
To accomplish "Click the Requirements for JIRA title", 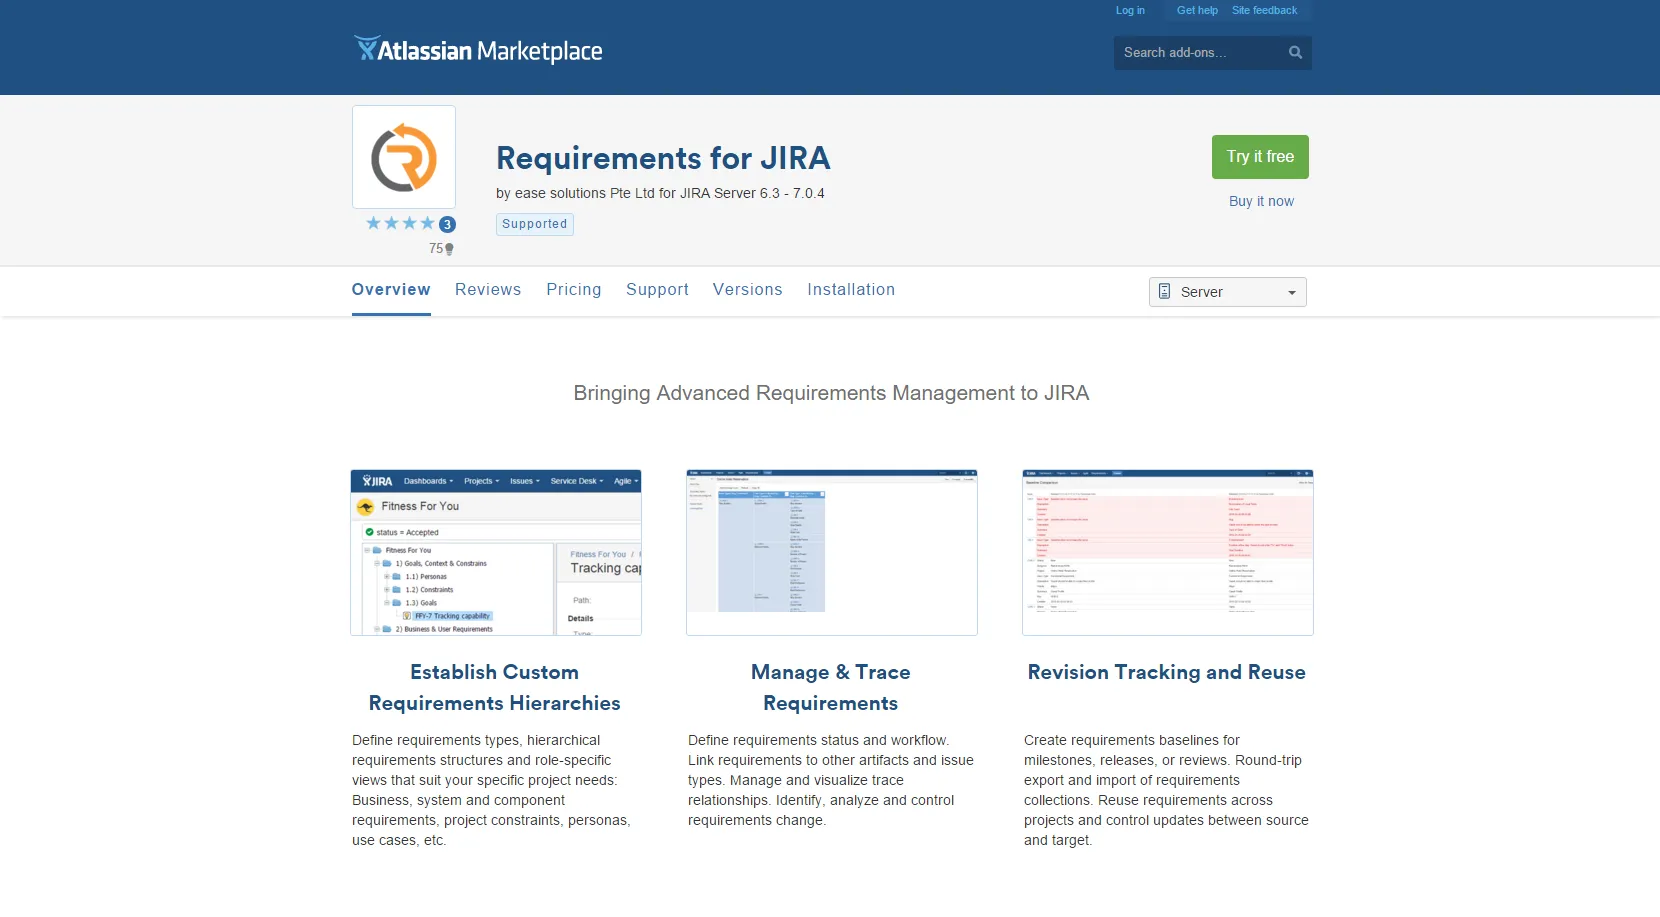I will [x=663, y=158].
